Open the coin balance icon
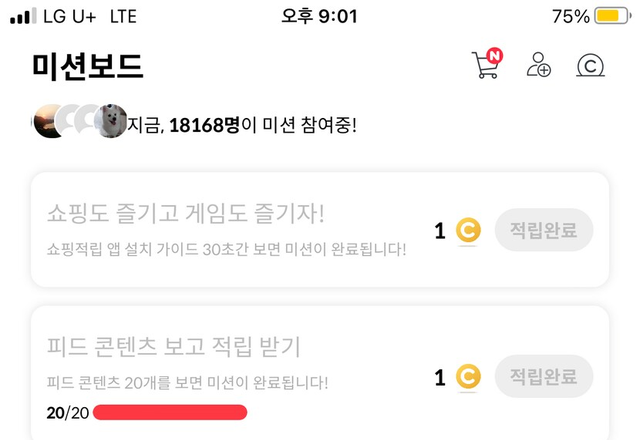640x440 pixels. 592,66
